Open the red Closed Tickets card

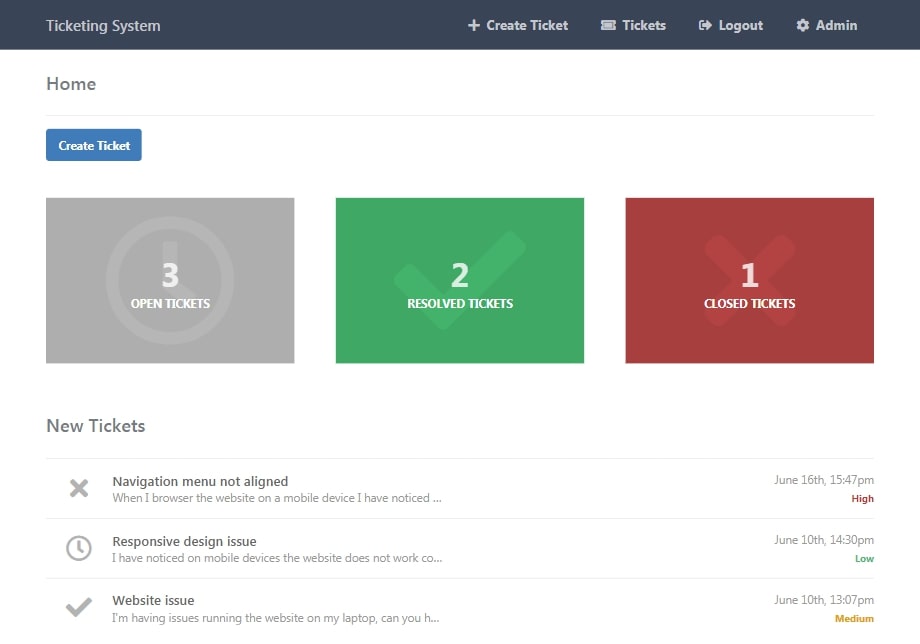749,280
